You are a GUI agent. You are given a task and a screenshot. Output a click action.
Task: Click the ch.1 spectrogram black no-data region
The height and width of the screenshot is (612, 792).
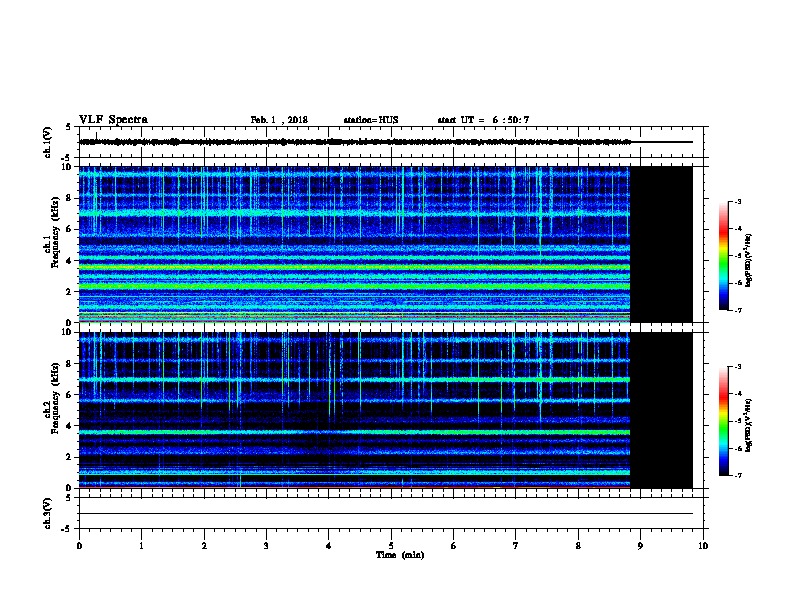[x=661, y=244]
